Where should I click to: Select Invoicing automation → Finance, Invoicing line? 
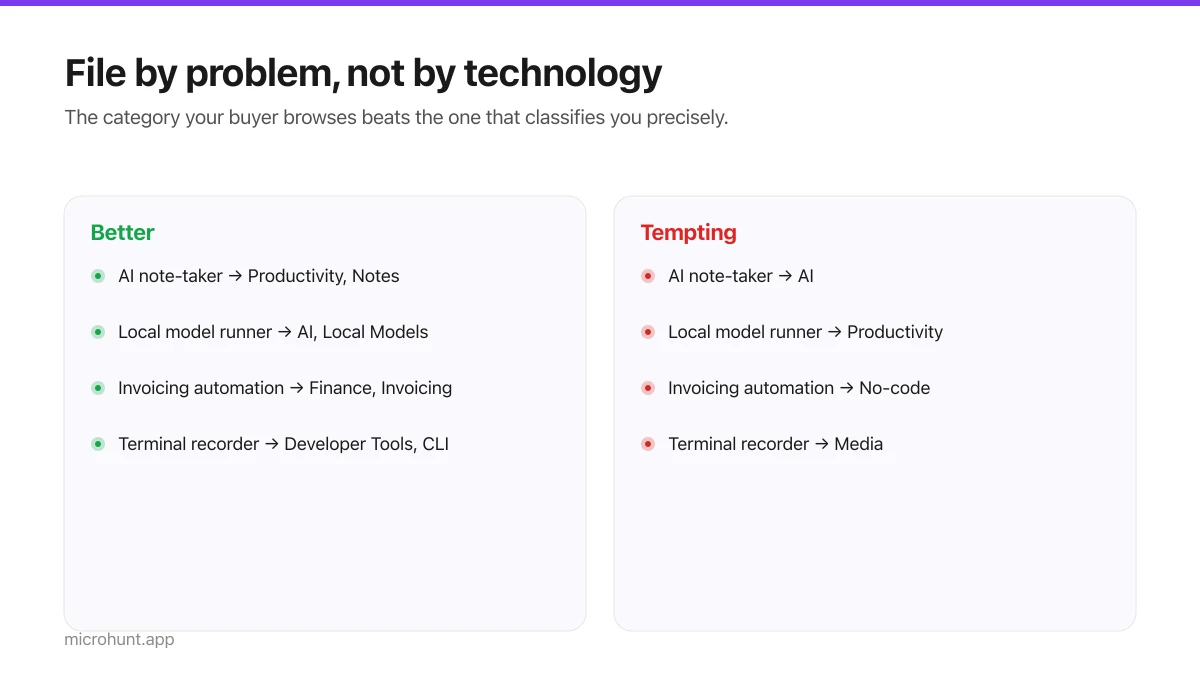click(285, 388)
